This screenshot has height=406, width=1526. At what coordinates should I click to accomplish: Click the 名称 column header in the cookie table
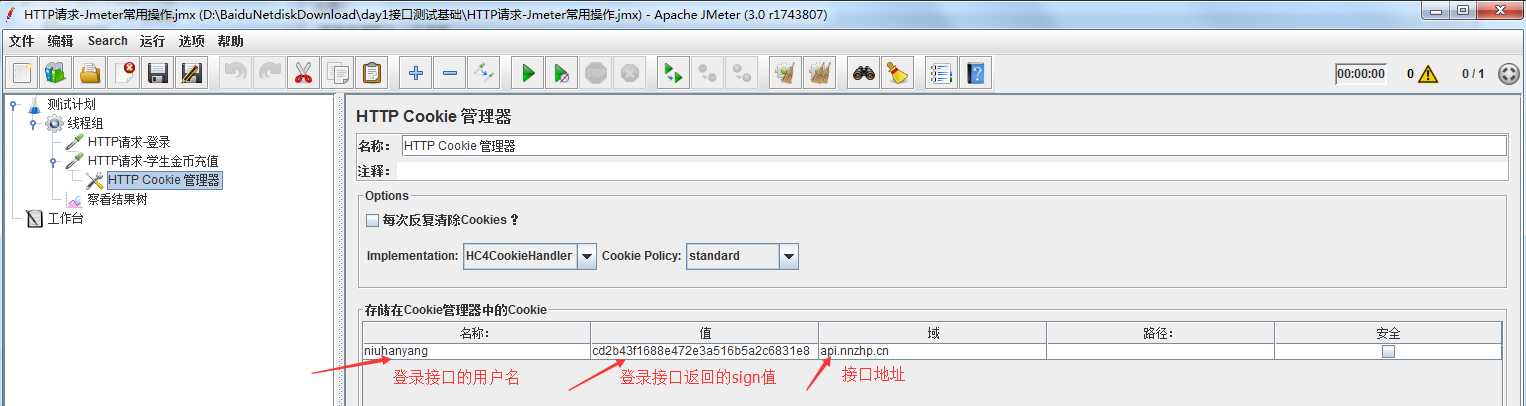(476, 333)
